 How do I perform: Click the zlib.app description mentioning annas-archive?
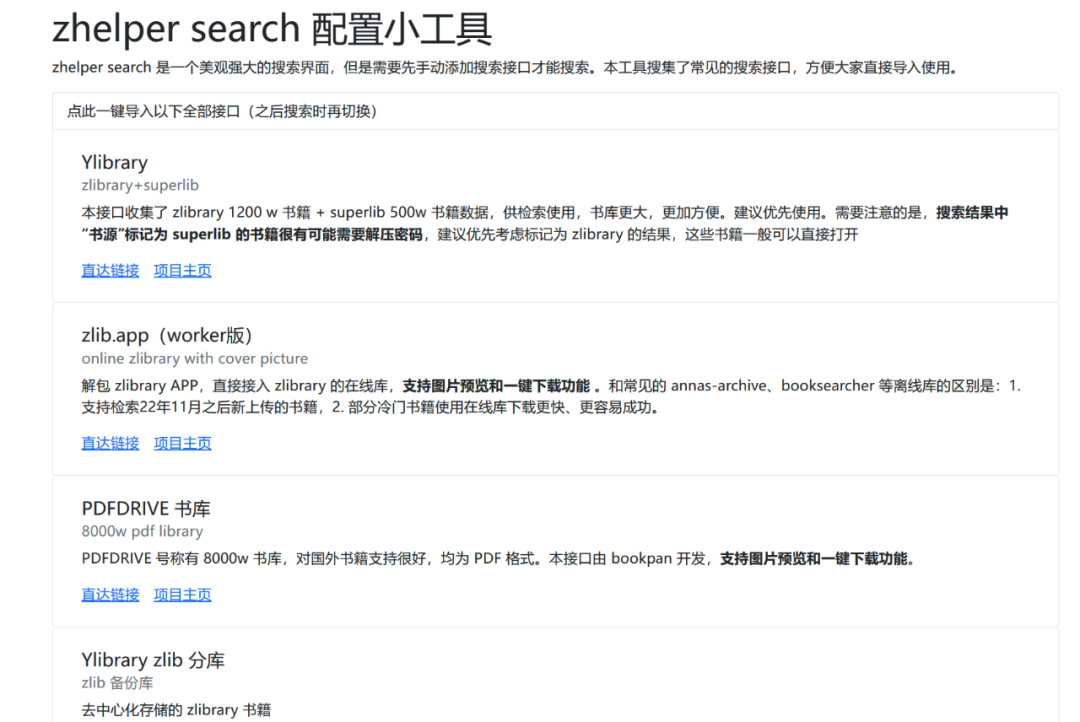click(551, 396)
